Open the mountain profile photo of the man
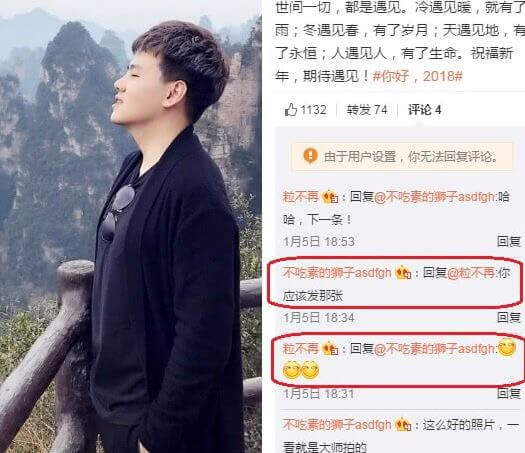The image size is (525, 453). click(x=131, y=226)
